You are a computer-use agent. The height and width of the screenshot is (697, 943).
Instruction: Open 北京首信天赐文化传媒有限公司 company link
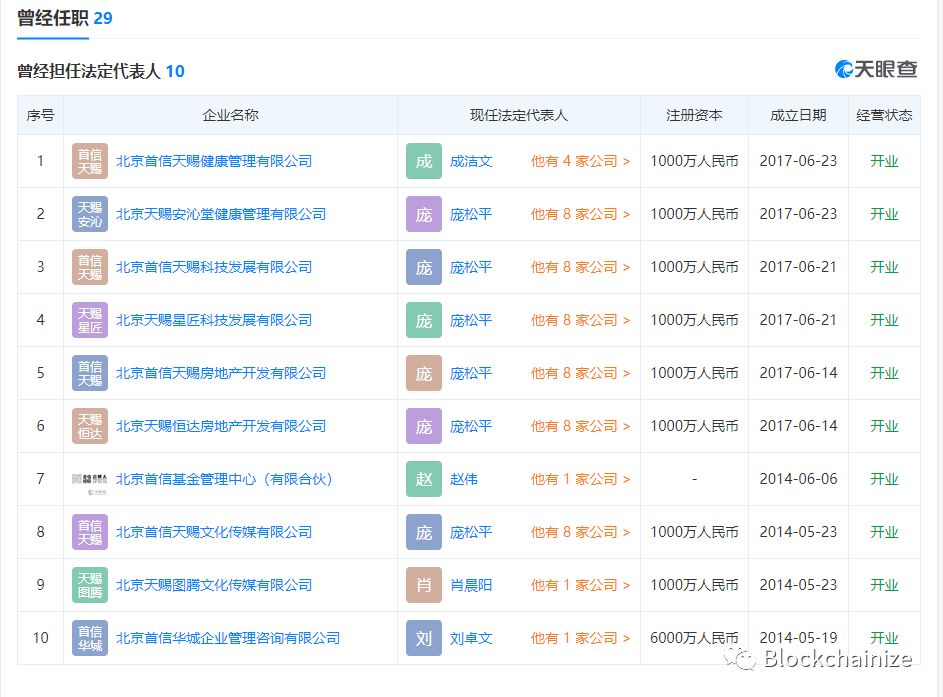click(x=214, y=532)
